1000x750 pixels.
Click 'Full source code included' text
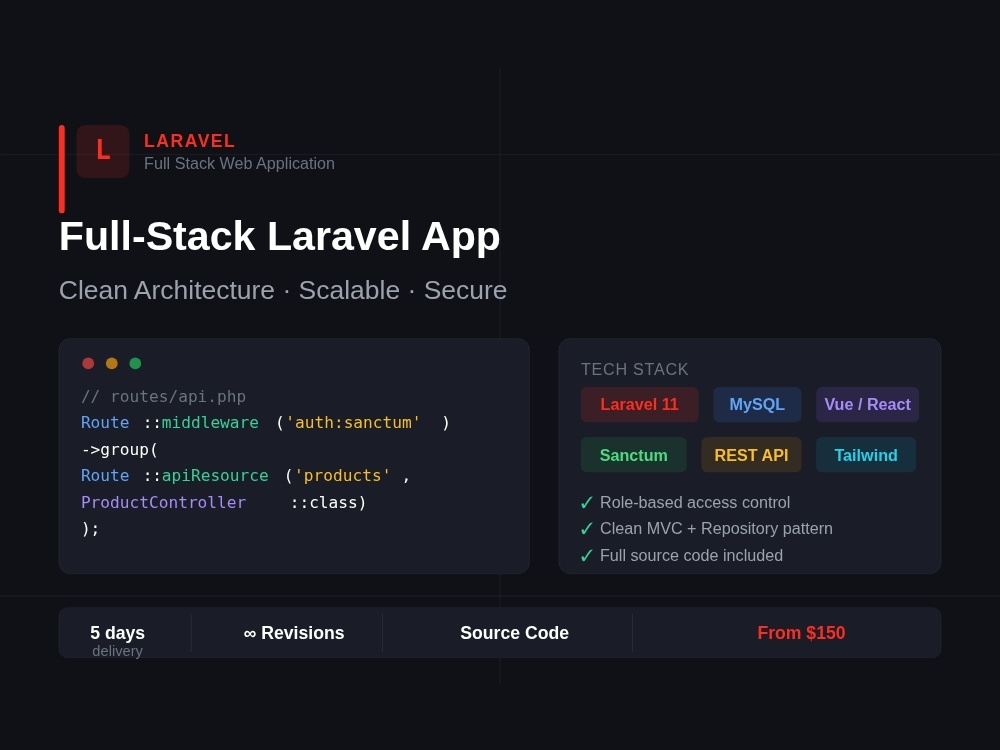point(691,555)
